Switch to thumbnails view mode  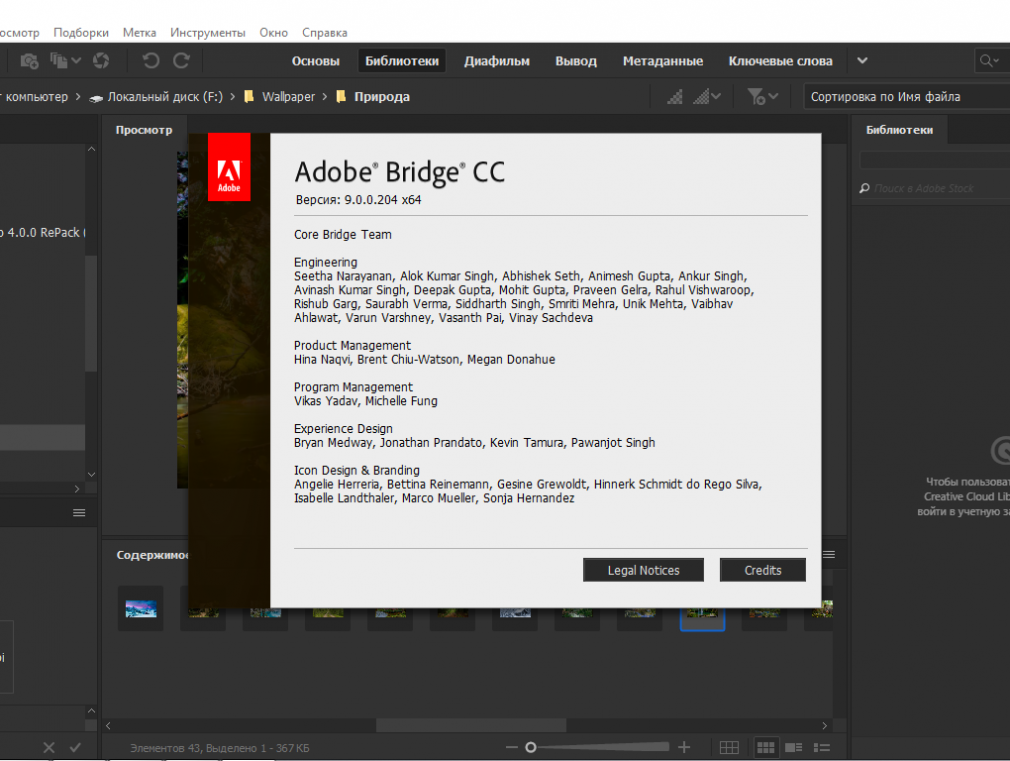point(766,747)
